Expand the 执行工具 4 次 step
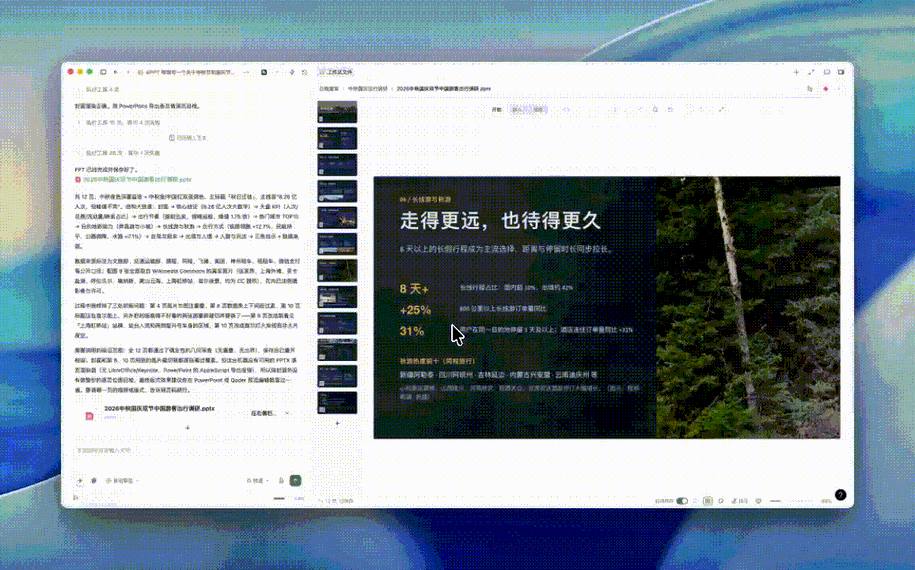 99,89
